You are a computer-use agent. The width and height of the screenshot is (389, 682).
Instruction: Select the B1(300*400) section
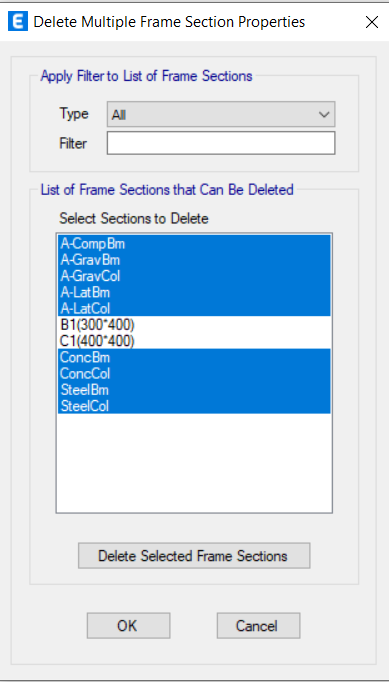(x=194, y=324)
